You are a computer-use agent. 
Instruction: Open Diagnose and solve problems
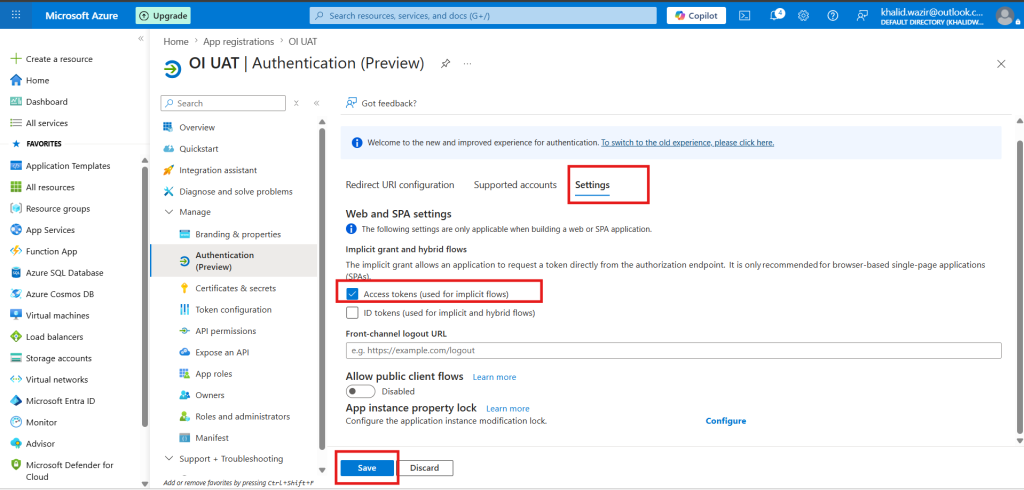pos(236,191)
